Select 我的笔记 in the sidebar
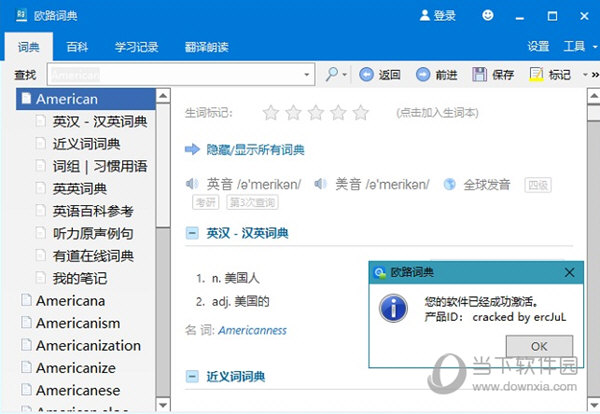600x414 pixels. coord(80,278)
